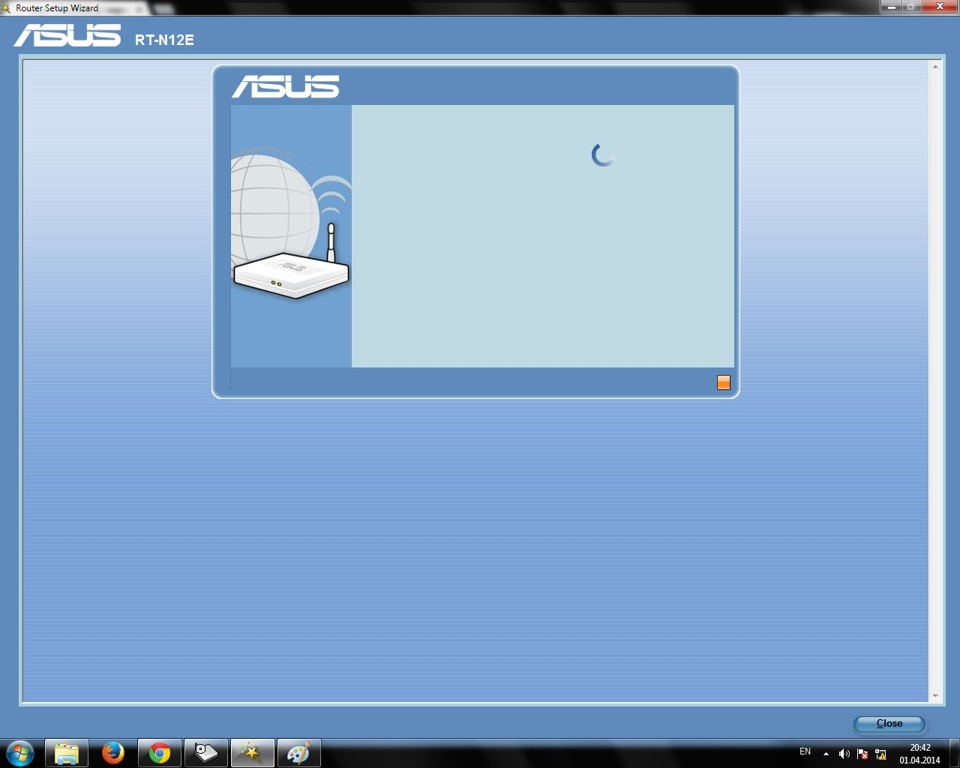Select the Router Setup Wizard taskbar icon
Screen dimensions: 960x768
[252, 753]
